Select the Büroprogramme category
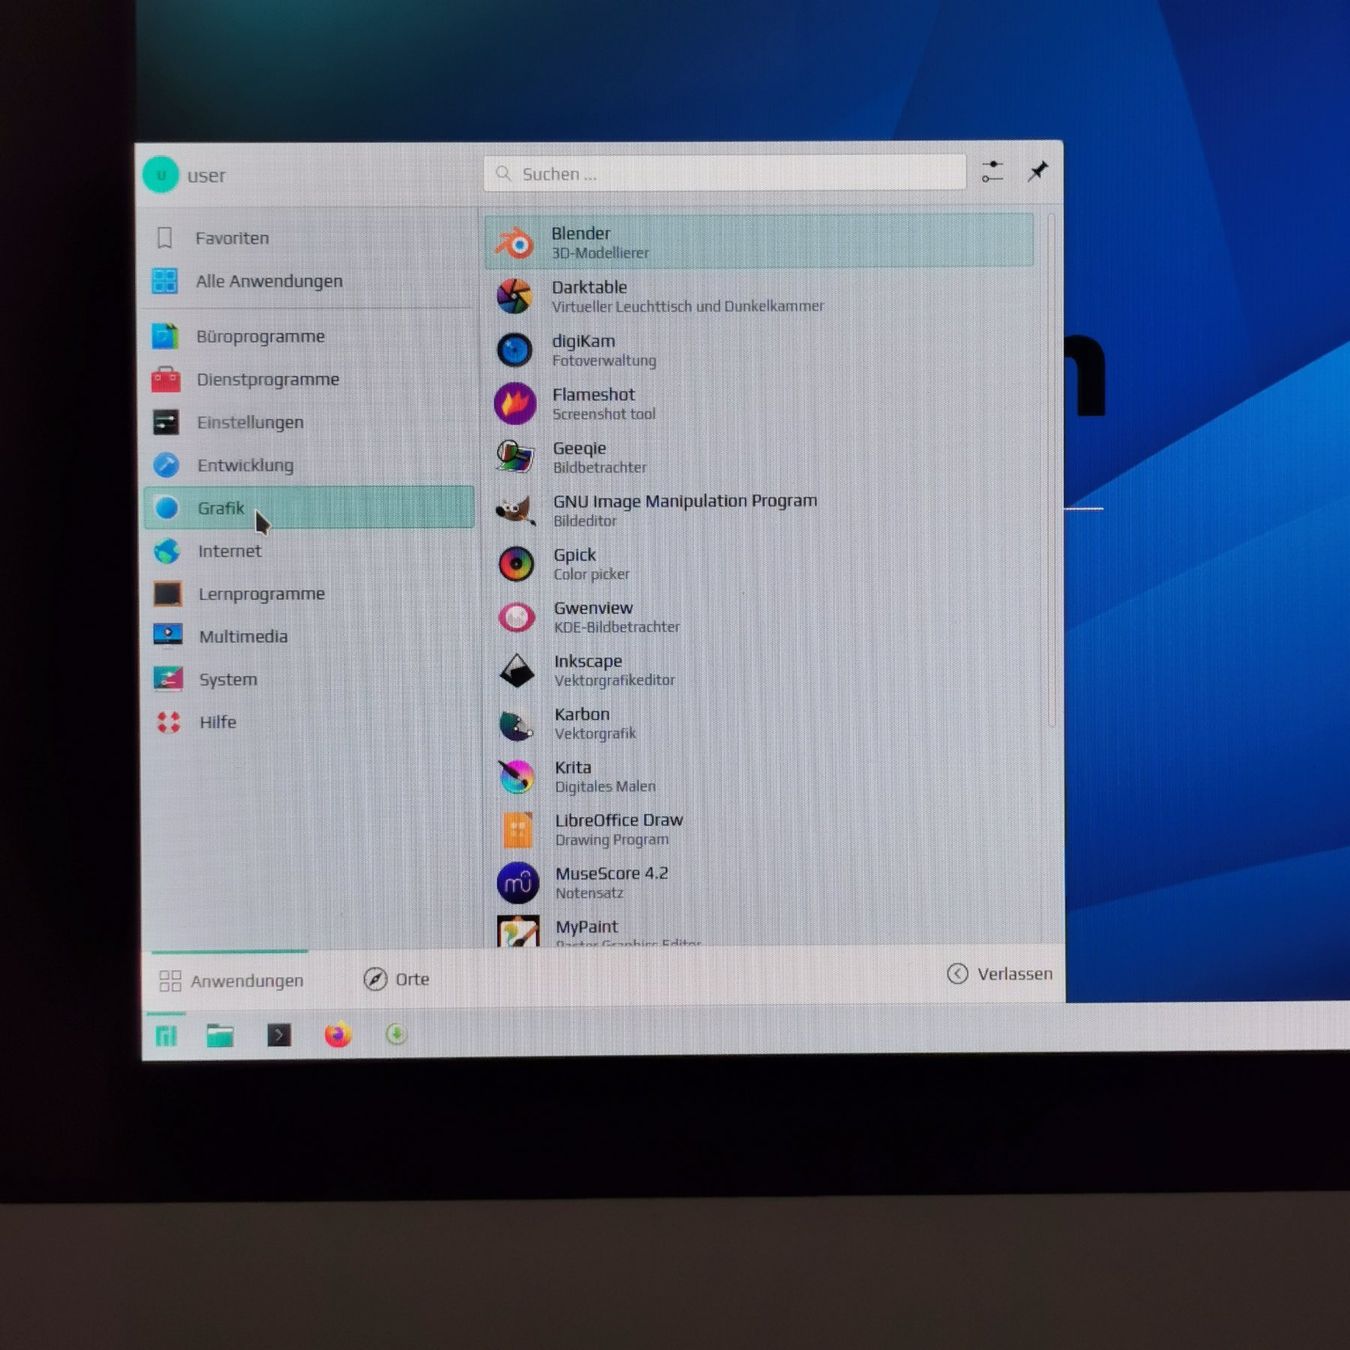Viewport: 1350px width, 1350px height. pyautogui.click(x=309, y=336)
